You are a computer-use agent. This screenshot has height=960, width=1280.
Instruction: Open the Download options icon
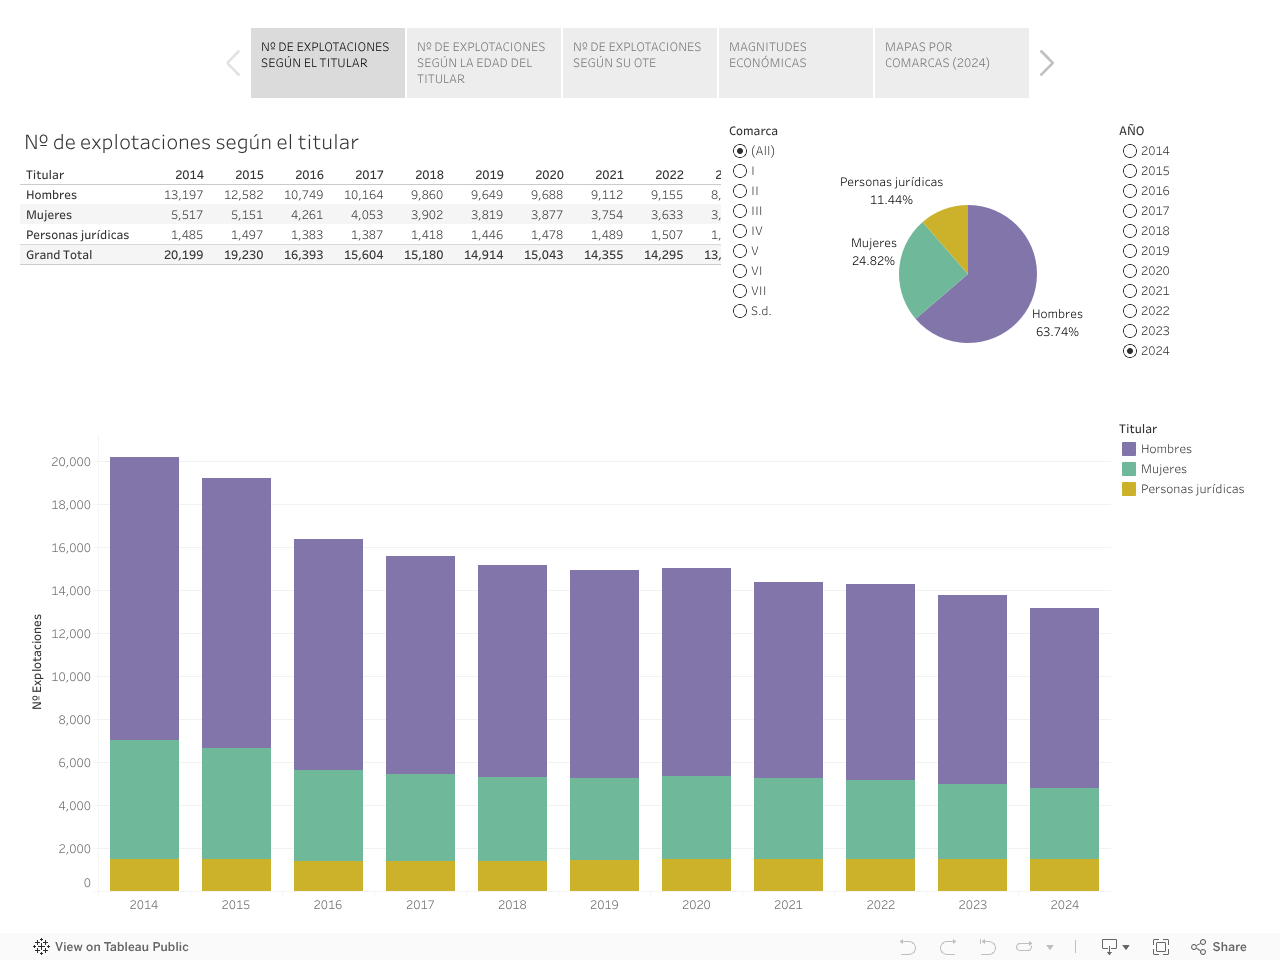[1114, 947]
